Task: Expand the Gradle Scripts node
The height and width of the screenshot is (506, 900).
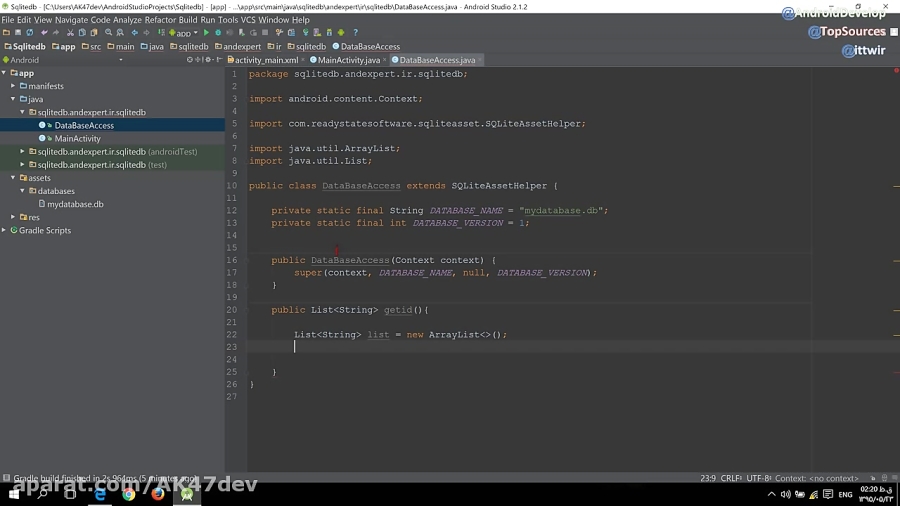Action: [x=4, y=230]
